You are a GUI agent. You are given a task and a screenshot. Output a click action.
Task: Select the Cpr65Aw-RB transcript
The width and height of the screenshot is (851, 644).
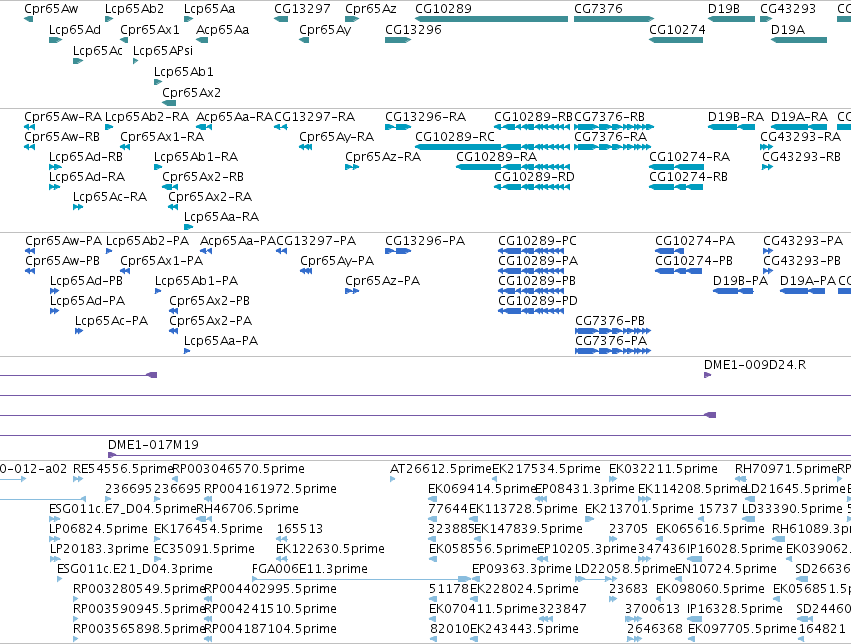click(30, 147)
